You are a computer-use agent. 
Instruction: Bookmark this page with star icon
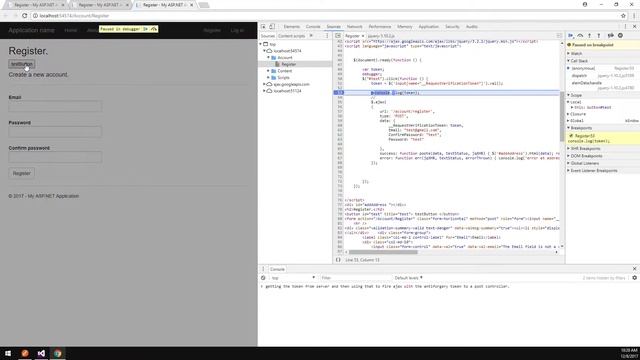[623, 16]
